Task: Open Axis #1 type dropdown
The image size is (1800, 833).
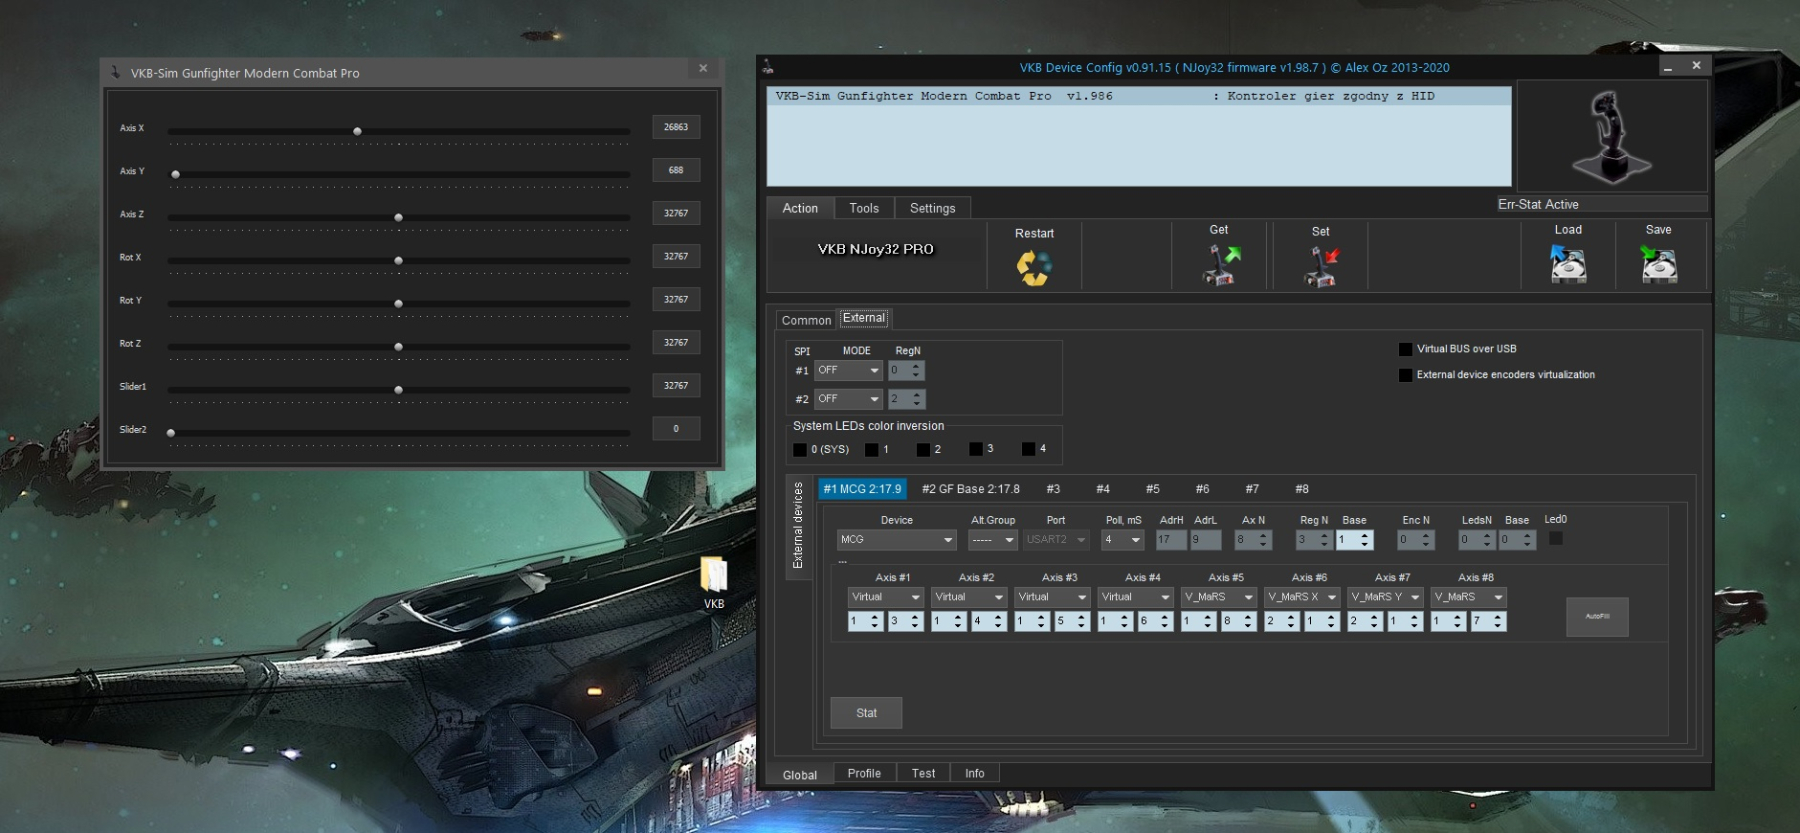Action: click(885, 597)
